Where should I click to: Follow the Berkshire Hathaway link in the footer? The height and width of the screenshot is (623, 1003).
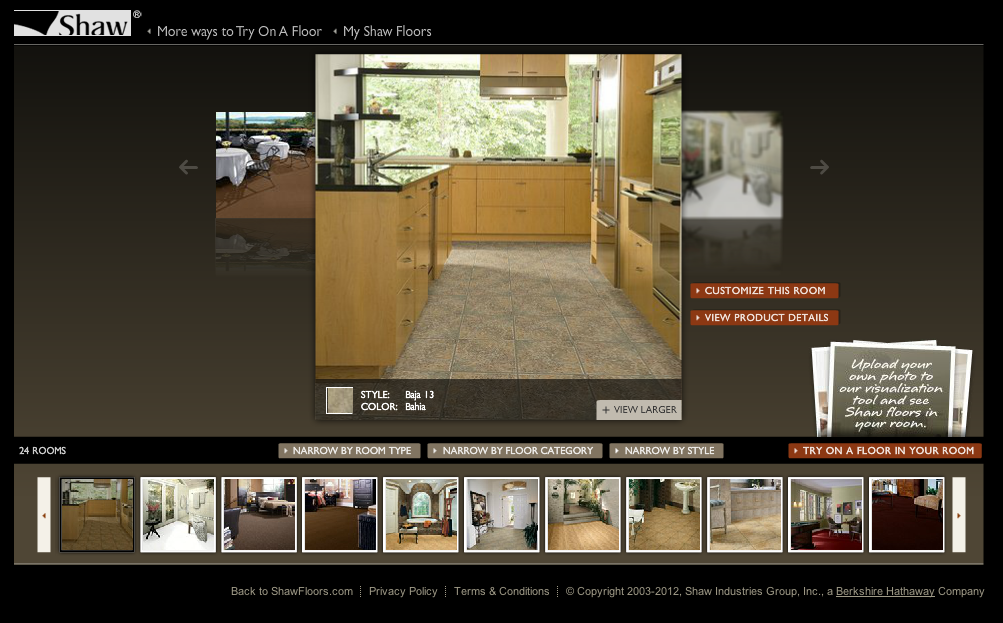[884, 591]
